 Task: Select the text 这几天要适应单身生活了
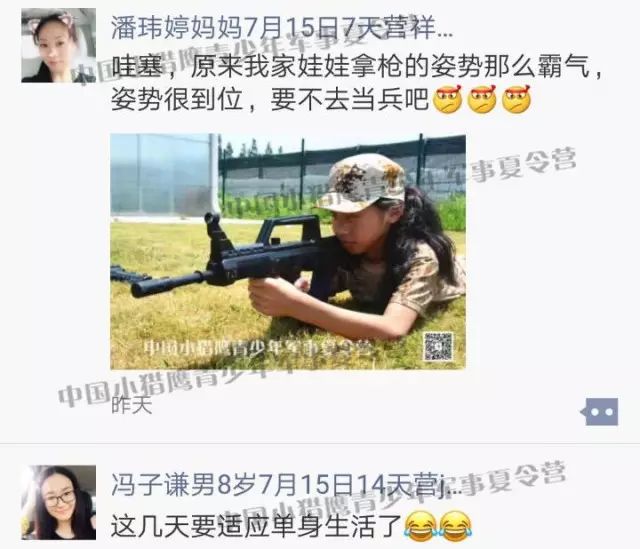pyautogui.click(x=256, y=526)
